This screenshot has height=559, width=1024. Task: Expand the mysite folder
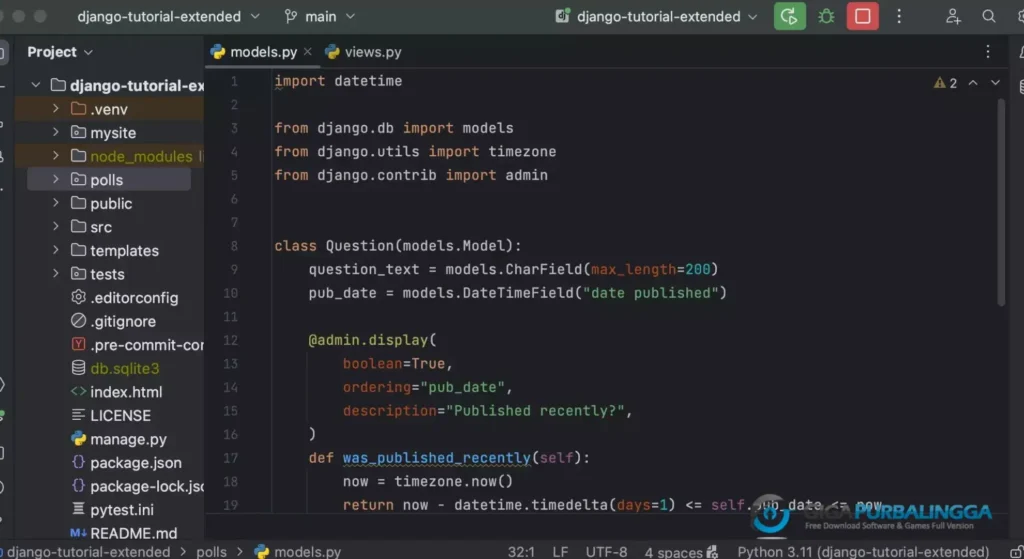[x=56, y=132]
